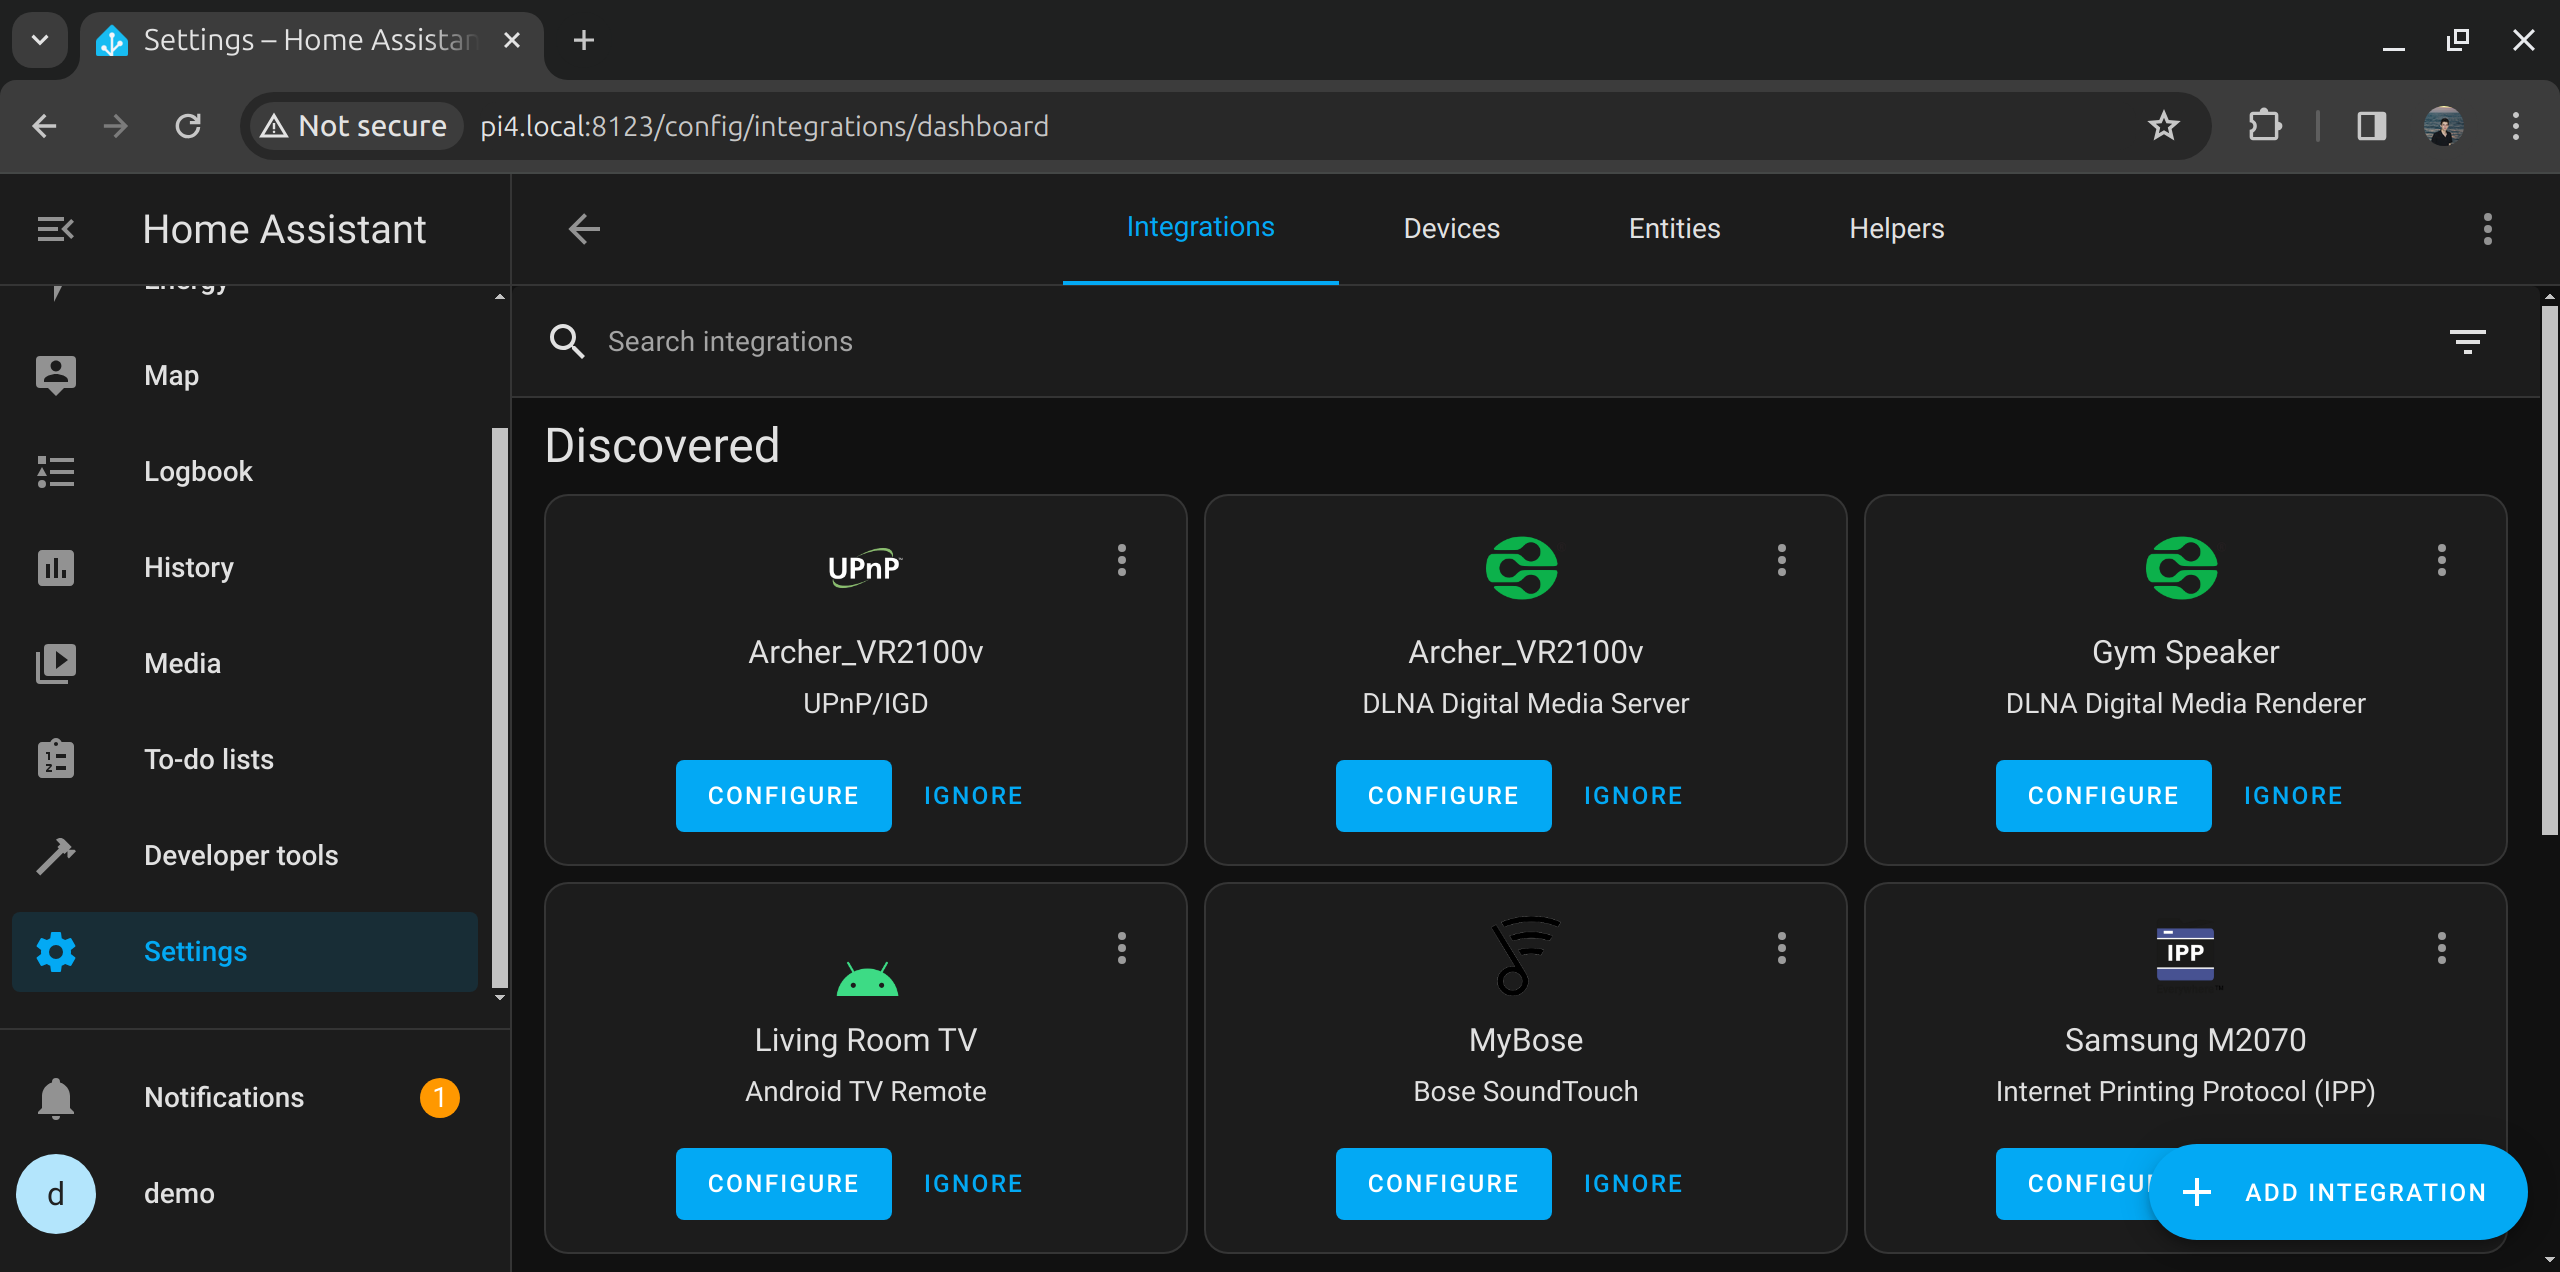Open the History chart icon

55,567
